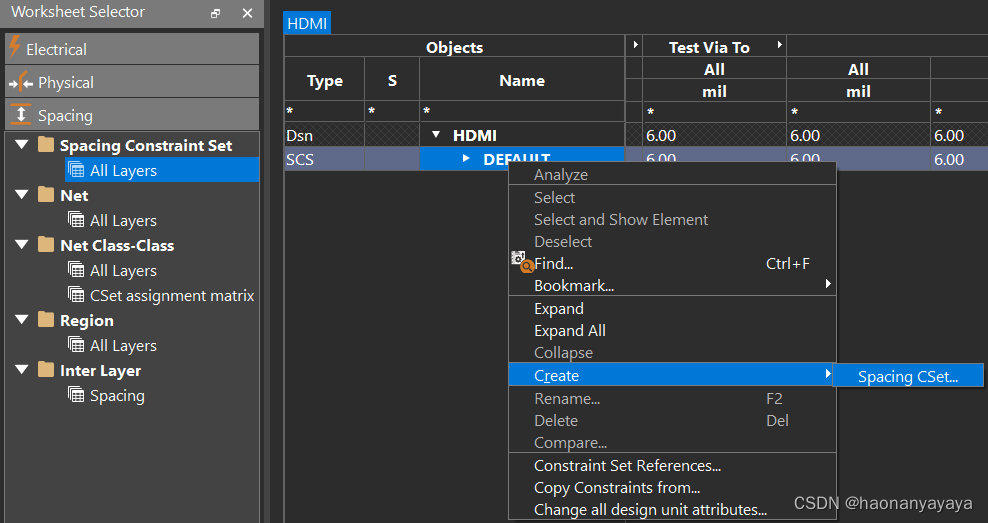
Task: Open Constraint Set References dialog
Action: [x=672, y=466]
